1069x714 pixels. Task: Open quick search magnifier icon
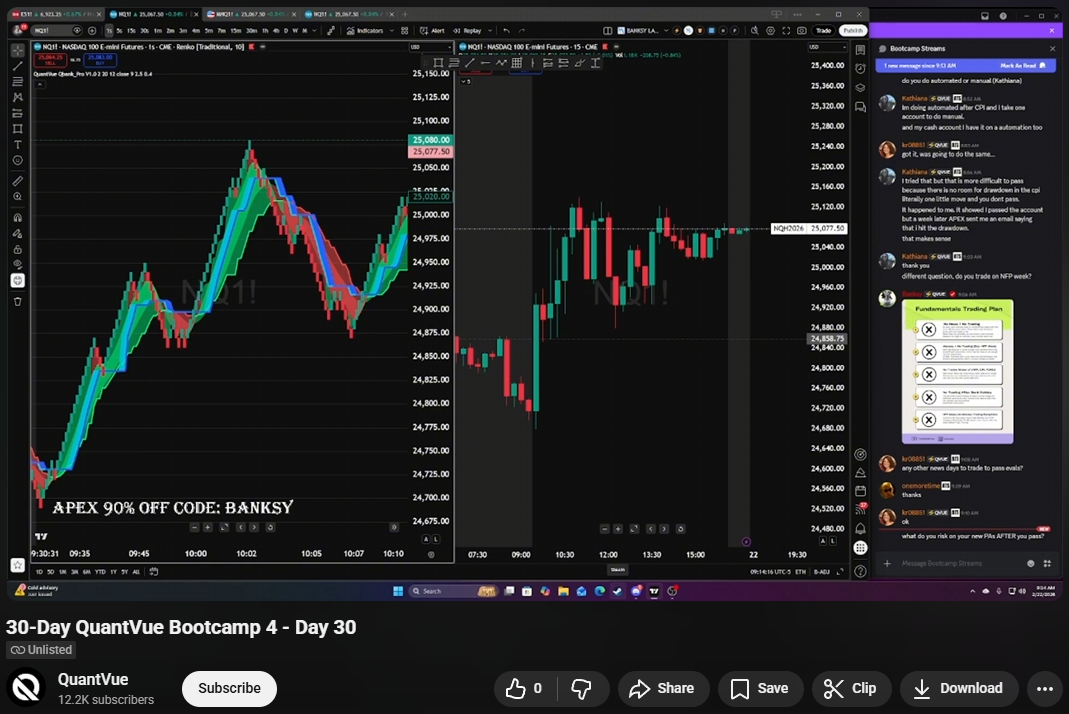pos(755,31)
